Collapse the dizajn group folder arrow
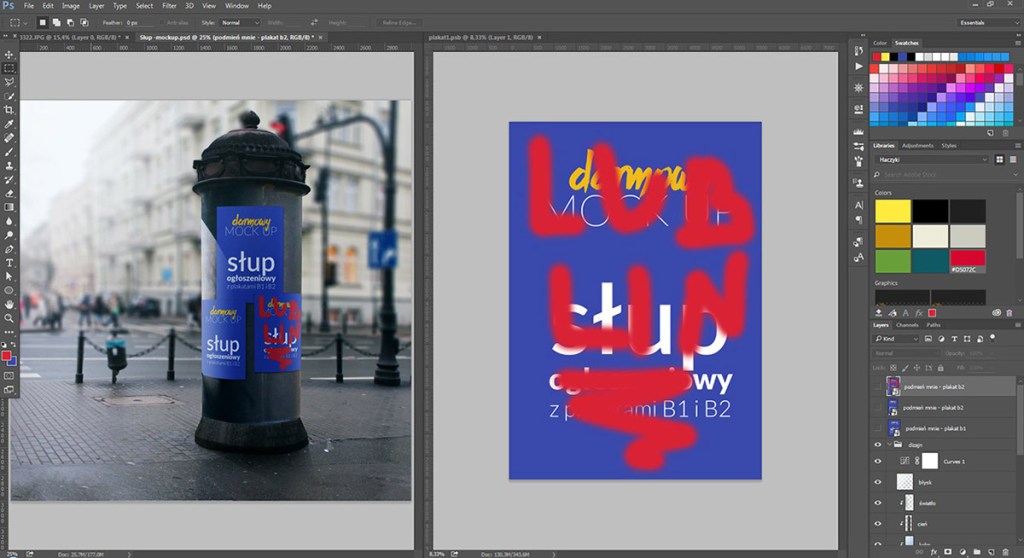The width and height of the screenshot is (1024, 558). [888, 444]
